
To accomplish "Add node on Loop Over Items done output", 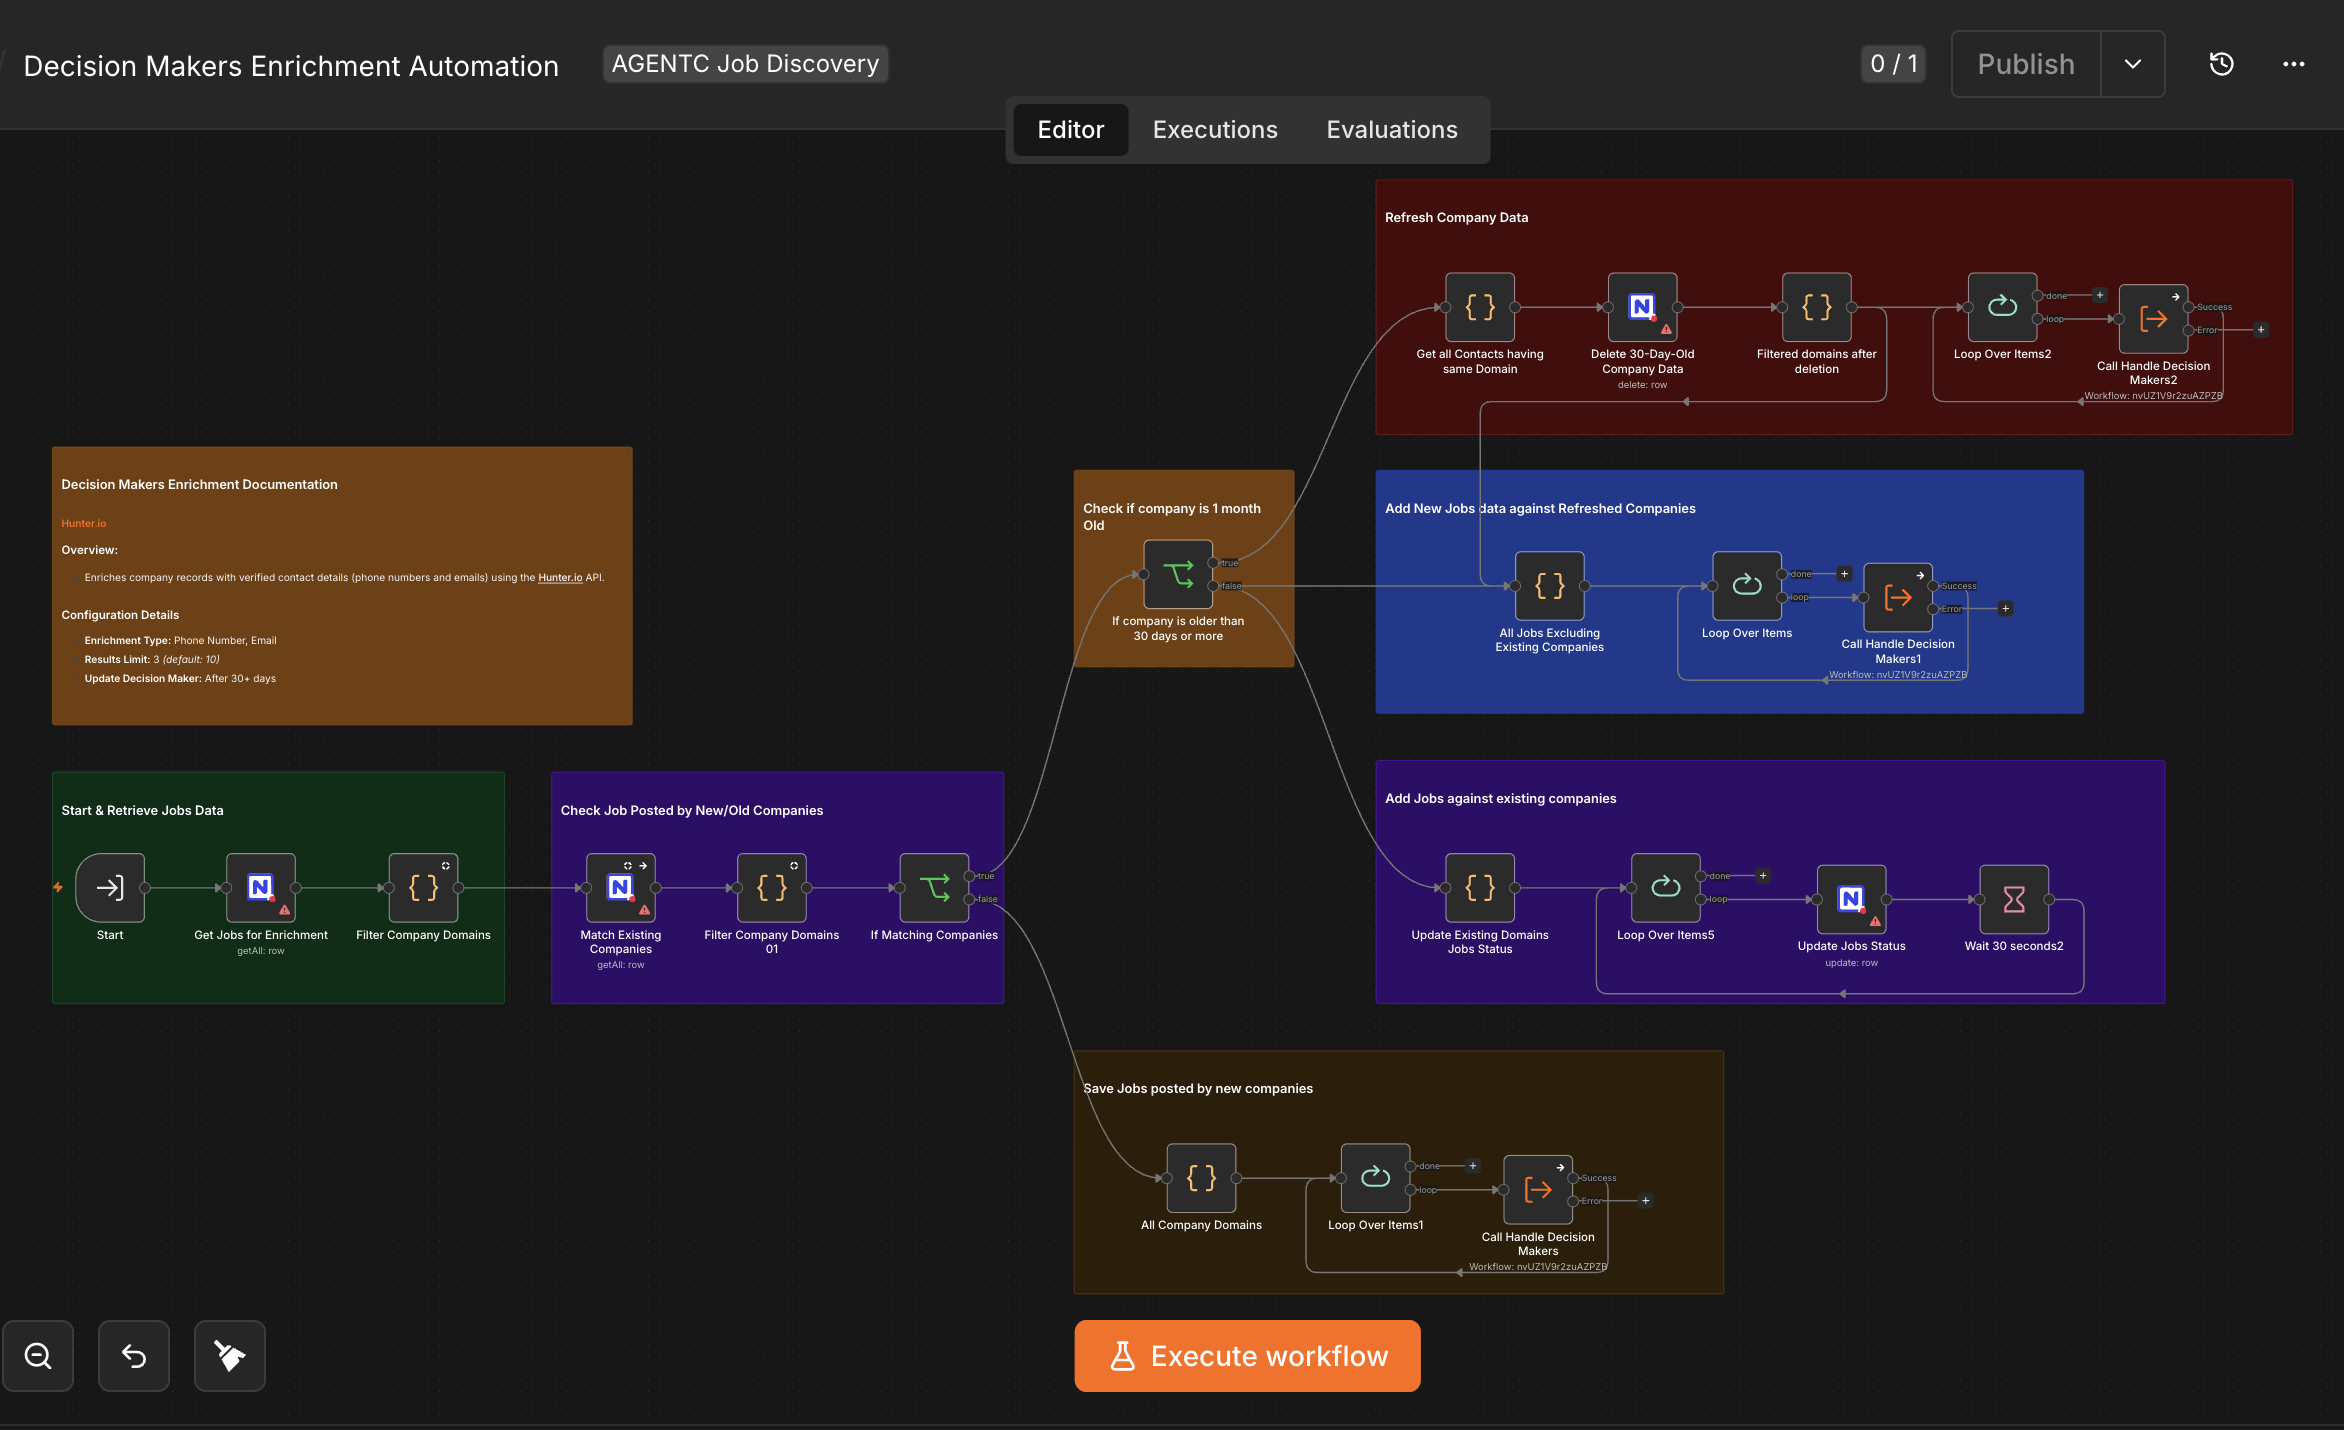I will point(1845,574).
